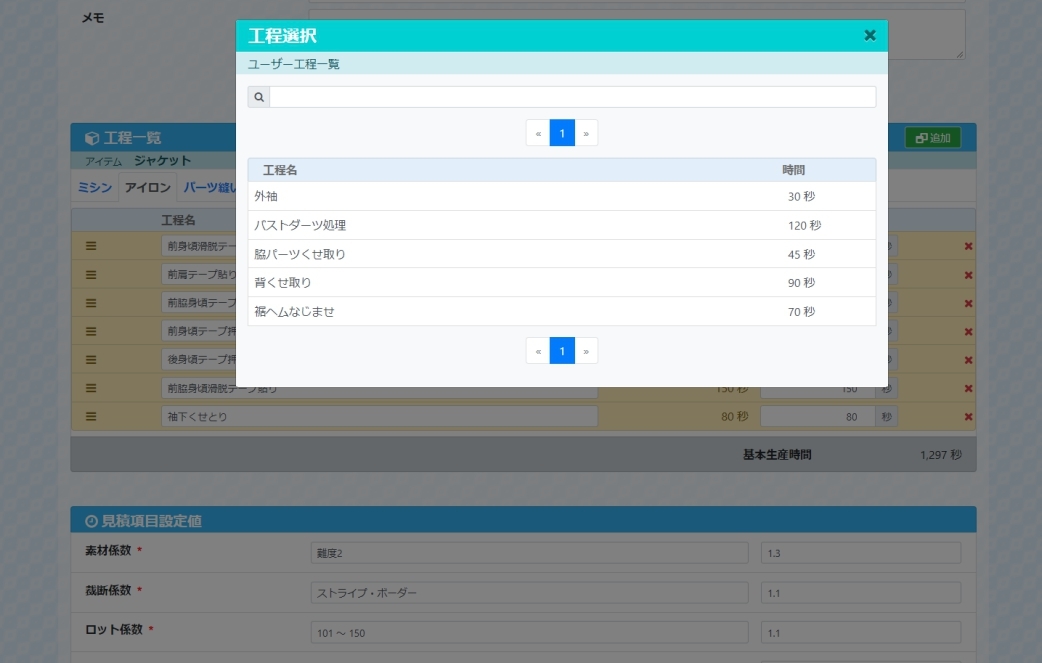Go to previous page below the process table
Screen dimensions: 1042x663
[538, 351]
